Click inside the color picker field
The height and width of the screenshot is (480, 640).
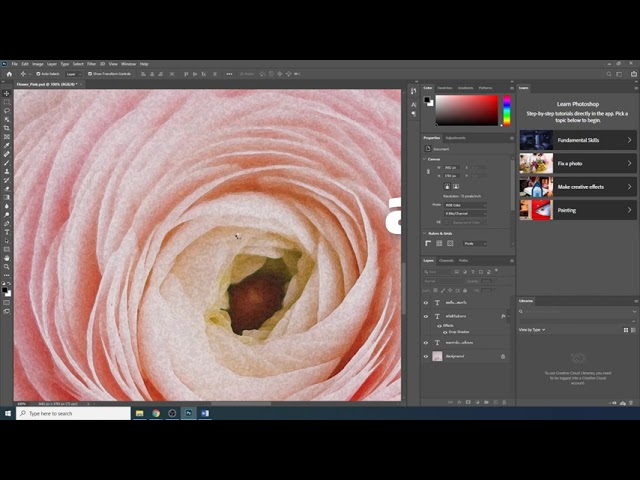[467, 110]
